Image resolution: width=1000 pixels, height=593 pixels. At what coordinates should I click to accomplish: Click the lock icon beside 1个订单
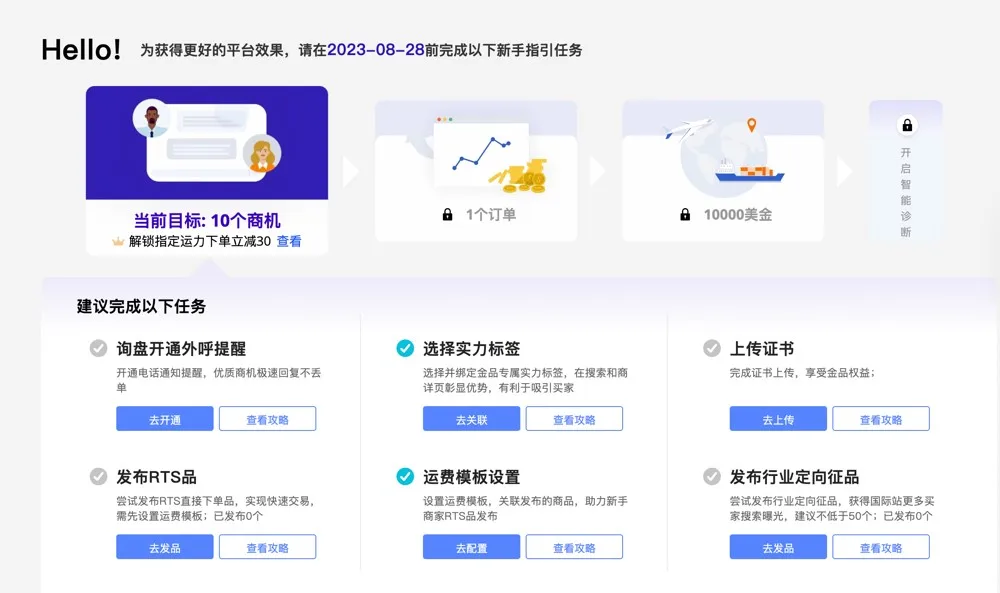(x=448, y=215)
